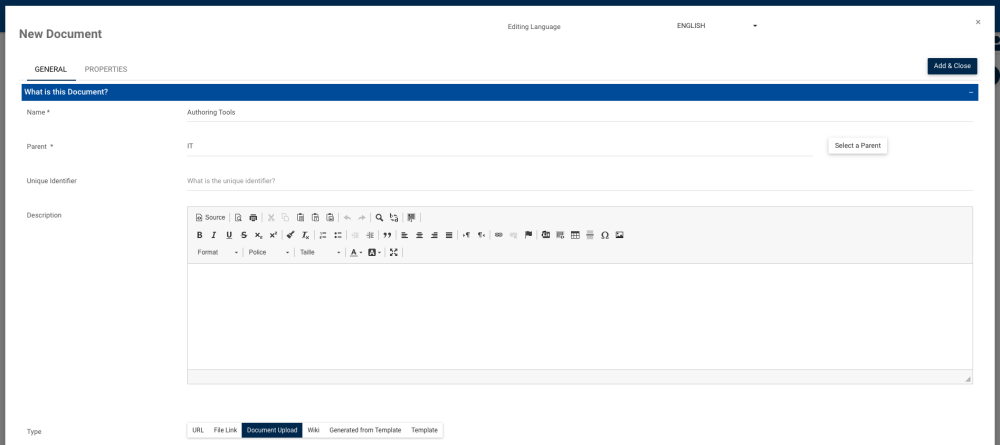Click the Insert Image icon
The height and width of the screenshot is (445, 1000).
[x=619, y=235]
